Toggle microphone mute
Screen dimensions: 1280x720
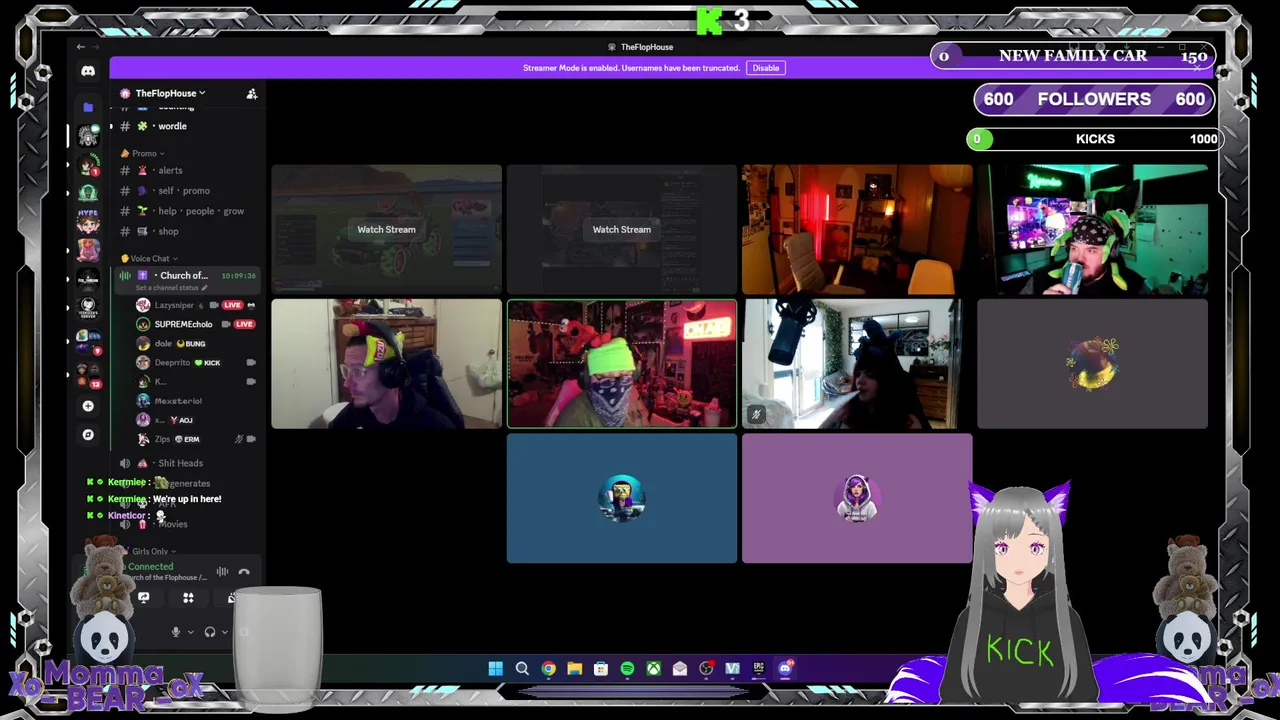point(176,632)
